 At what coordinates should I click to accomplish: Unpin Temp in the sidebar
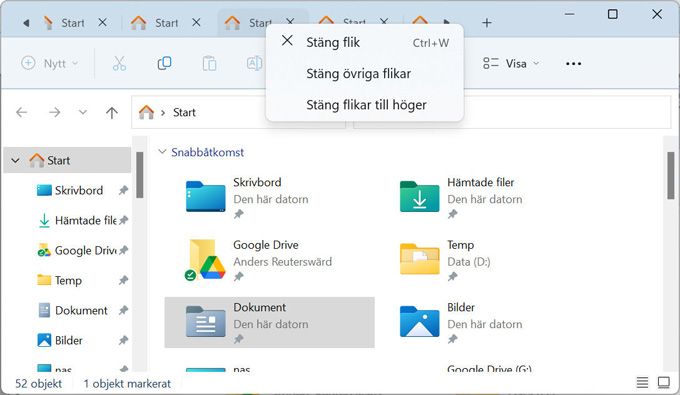pos(124,280)
